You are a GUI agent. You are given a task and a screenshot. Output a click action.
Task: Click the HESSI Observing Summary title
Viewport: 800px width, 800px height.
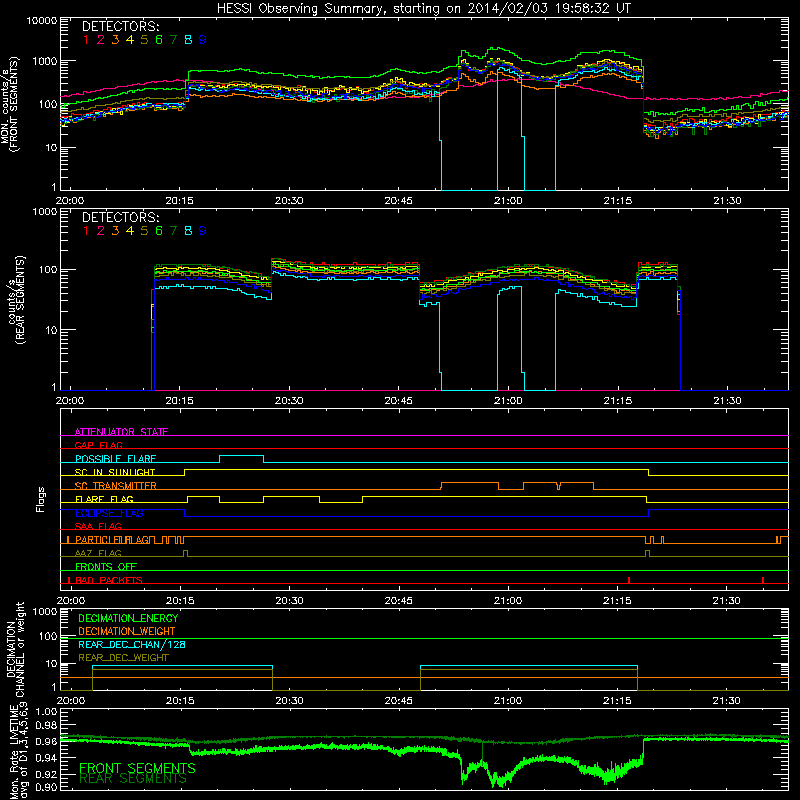click(424, 9)
